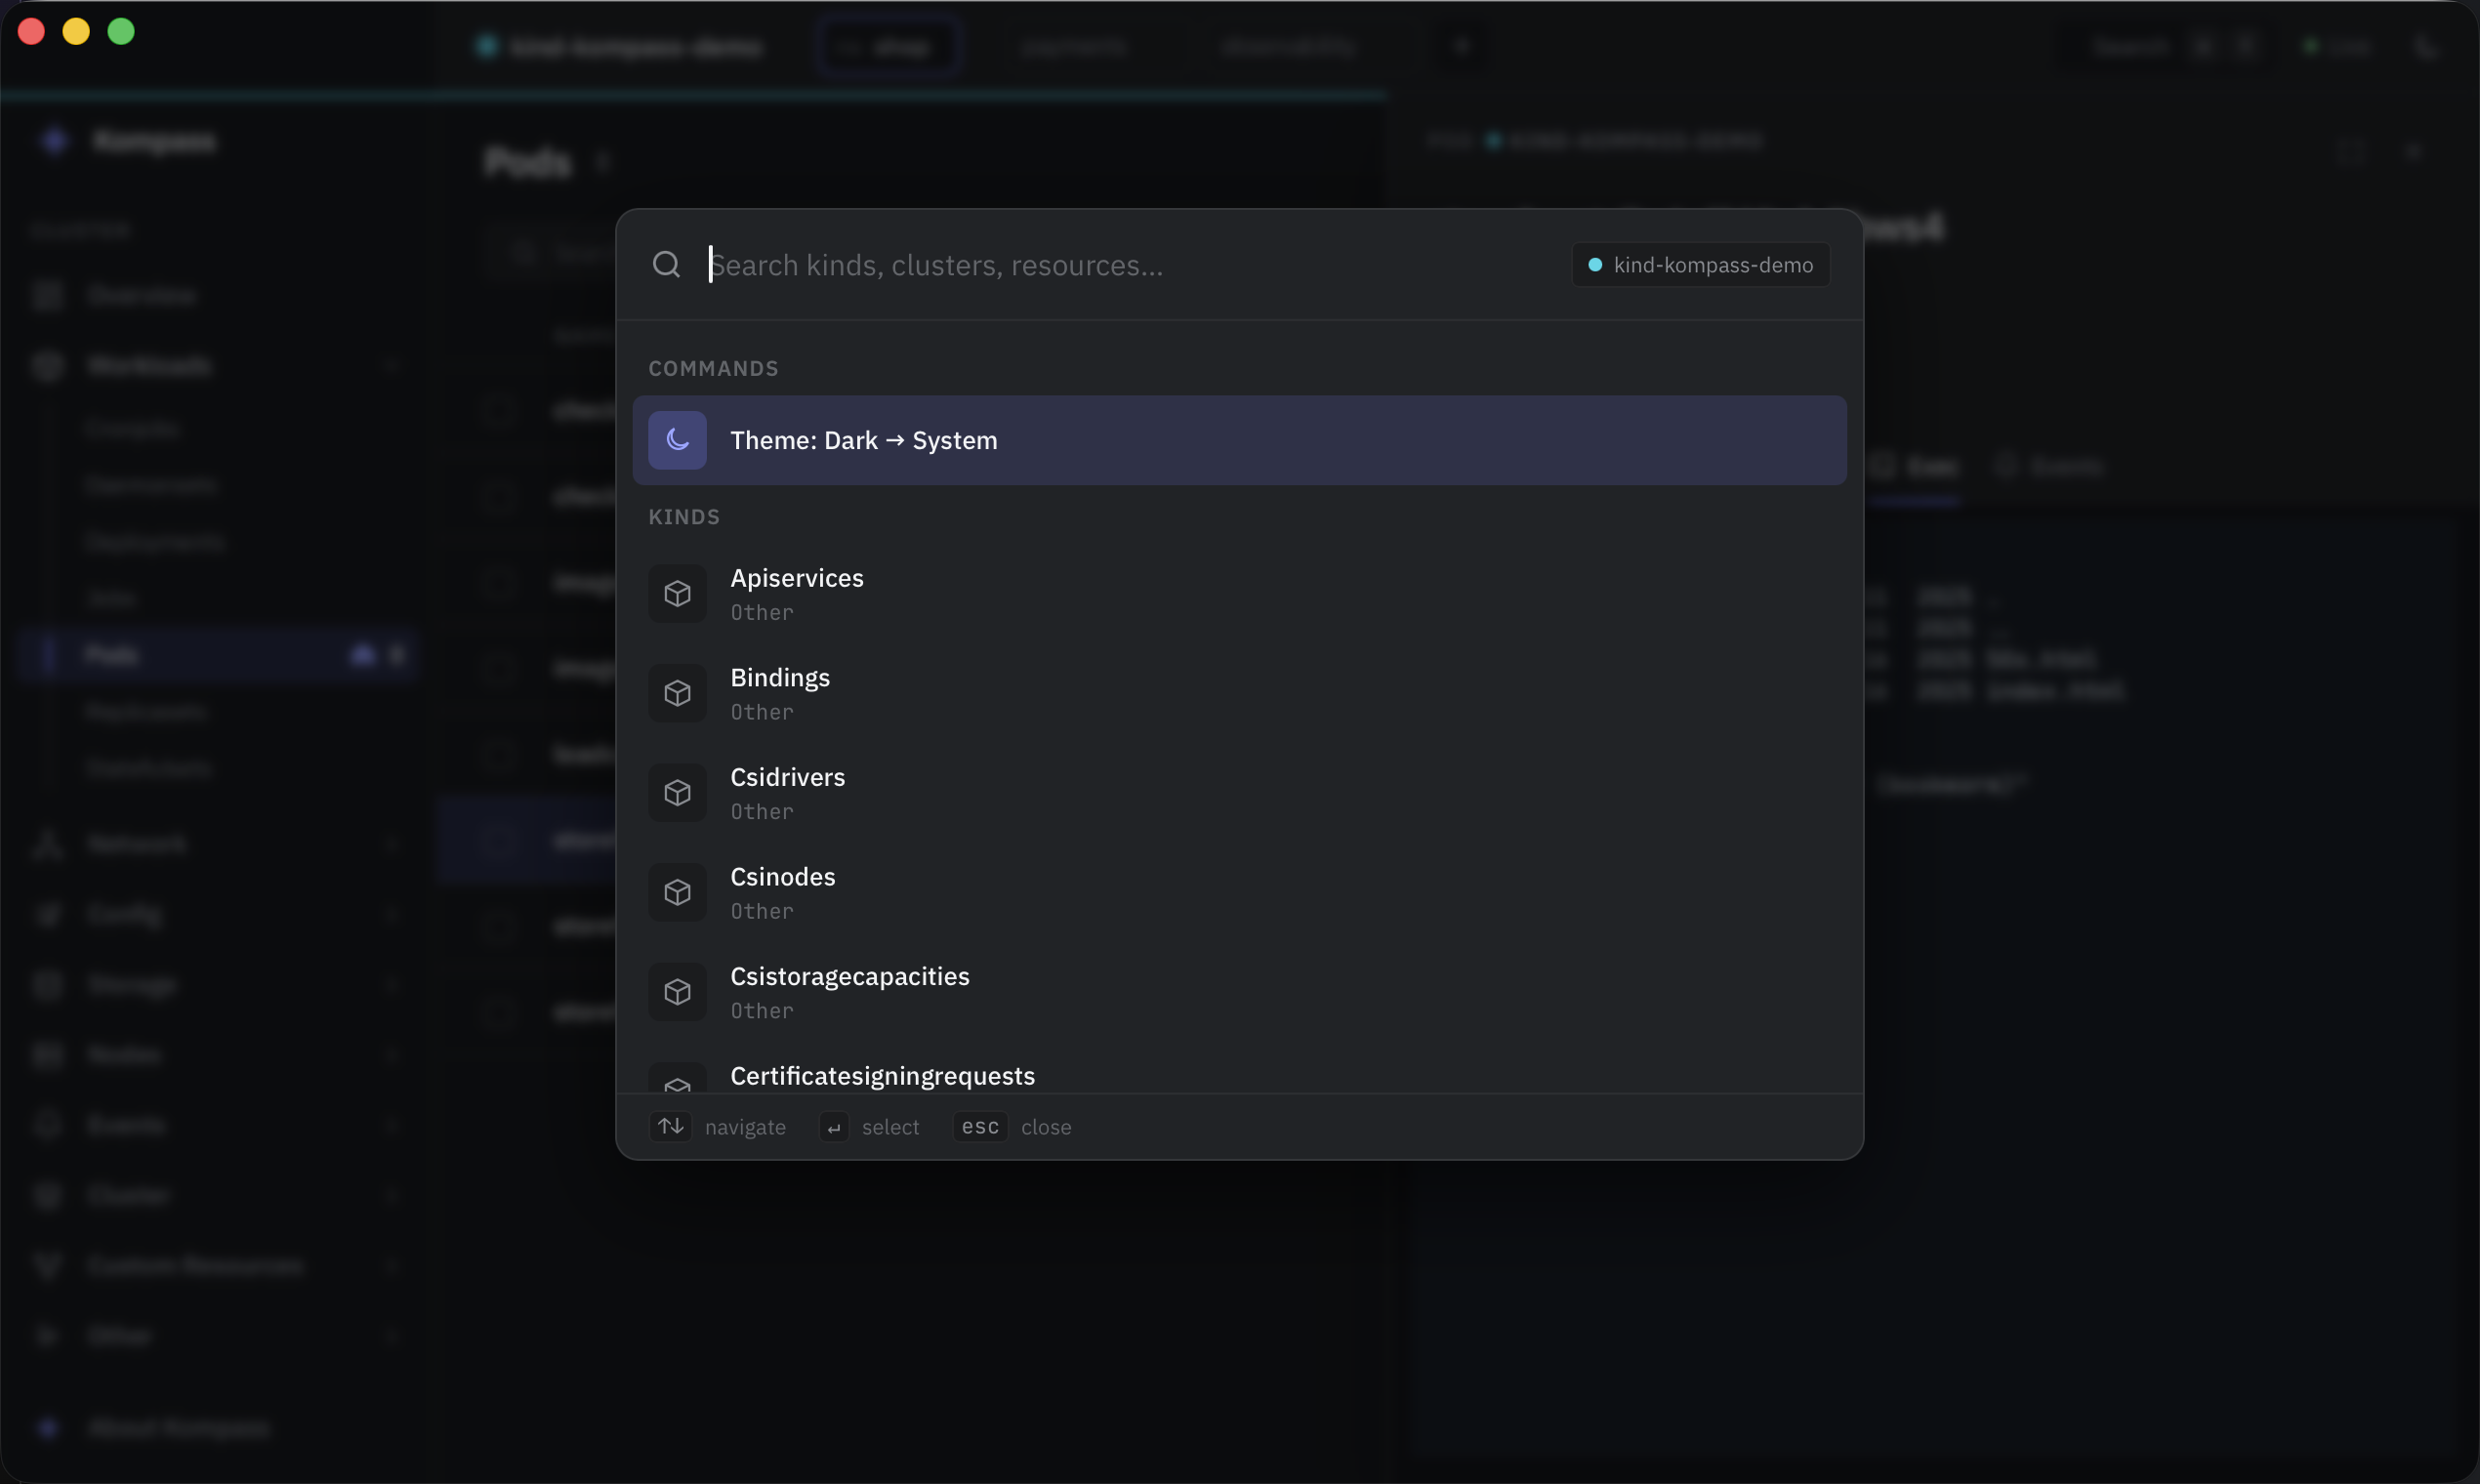Click the "select" label in the palette footer
The width and height of the screenshot is (2480, 1484).
890,1127
